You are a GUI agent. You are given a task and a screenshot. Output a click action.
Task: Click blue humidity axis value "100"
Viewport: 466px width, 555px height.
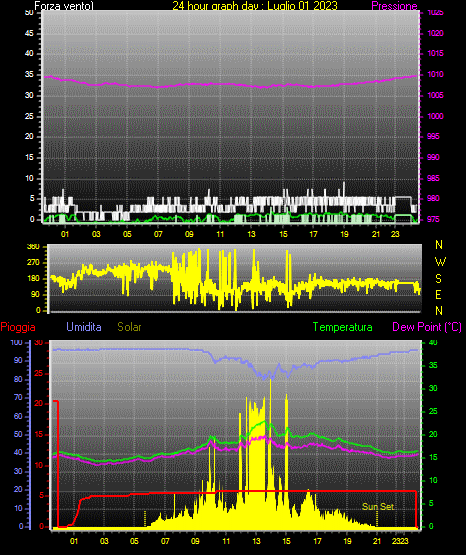coord(16,343)
